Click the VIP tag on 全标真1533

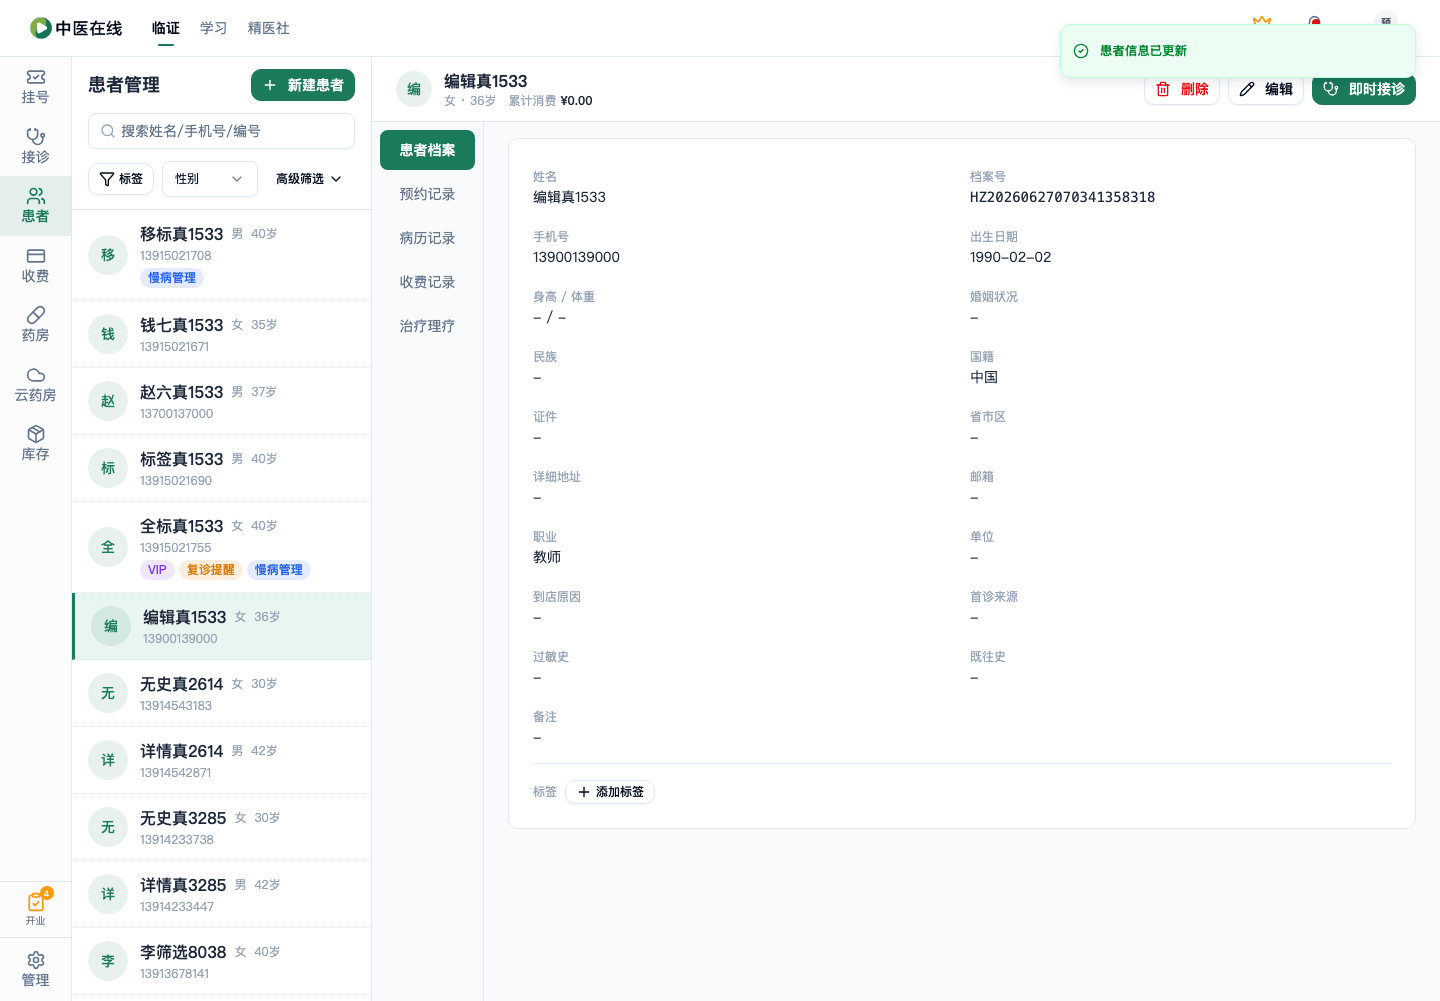pos(157,570)
